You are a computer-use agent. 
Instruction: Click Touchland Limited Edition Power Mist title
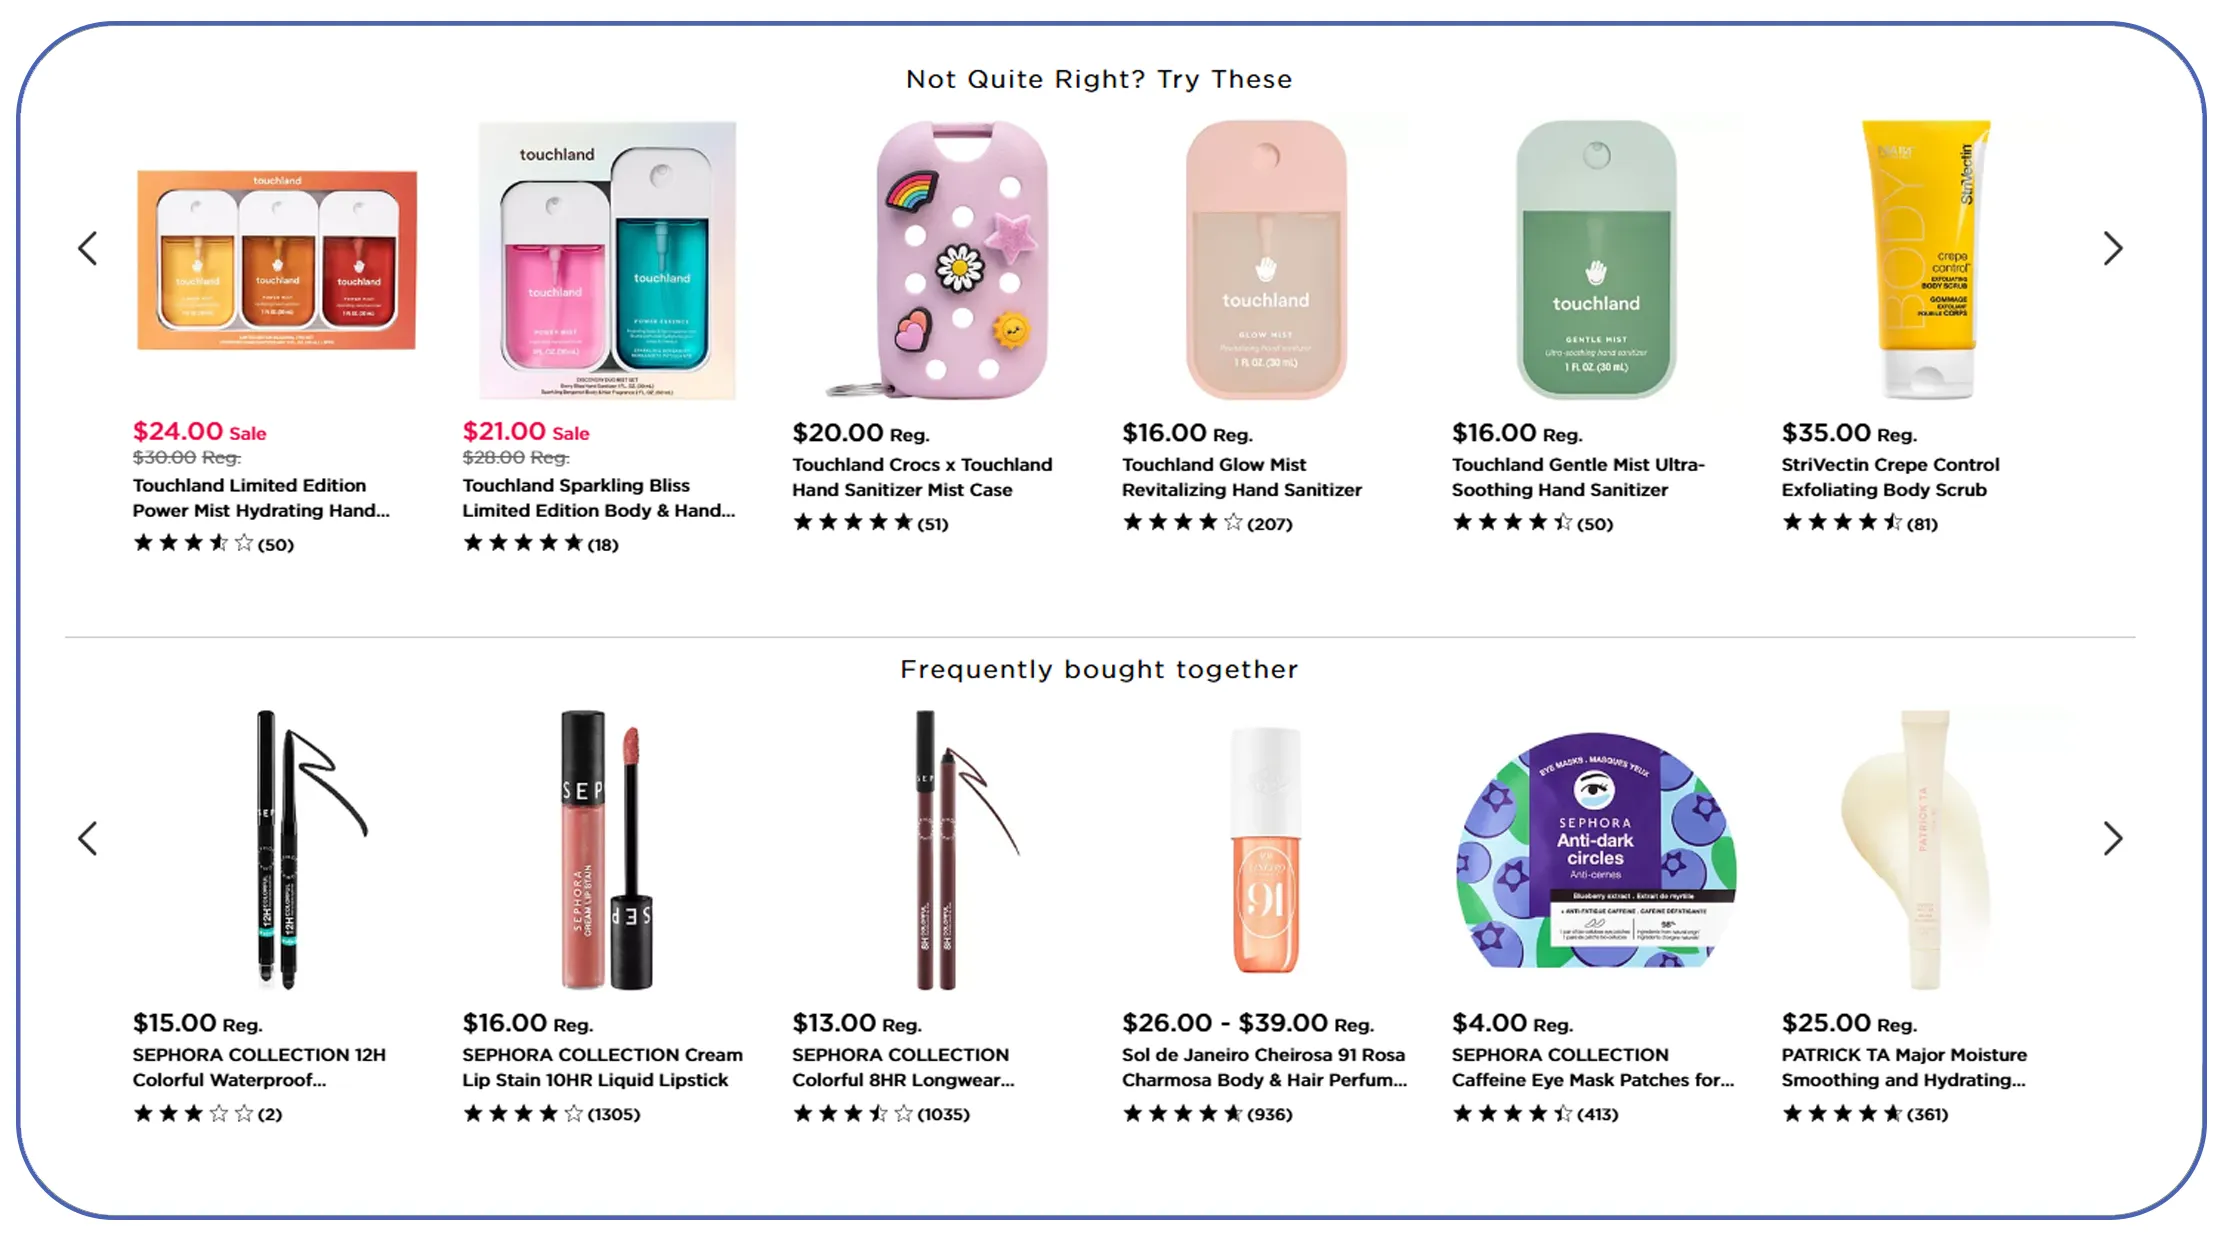click(x=261, y=498)
